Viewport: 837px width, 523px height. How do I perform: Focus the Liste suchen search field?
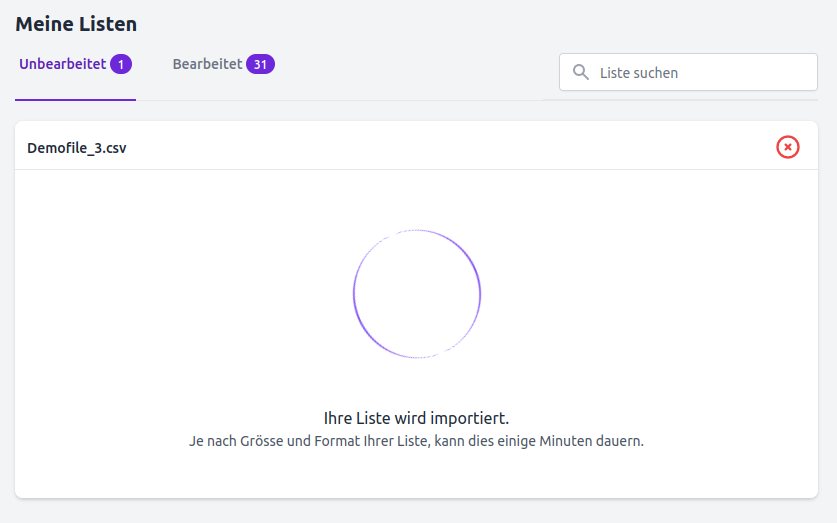pyautogui.click(x=688, y=72)
